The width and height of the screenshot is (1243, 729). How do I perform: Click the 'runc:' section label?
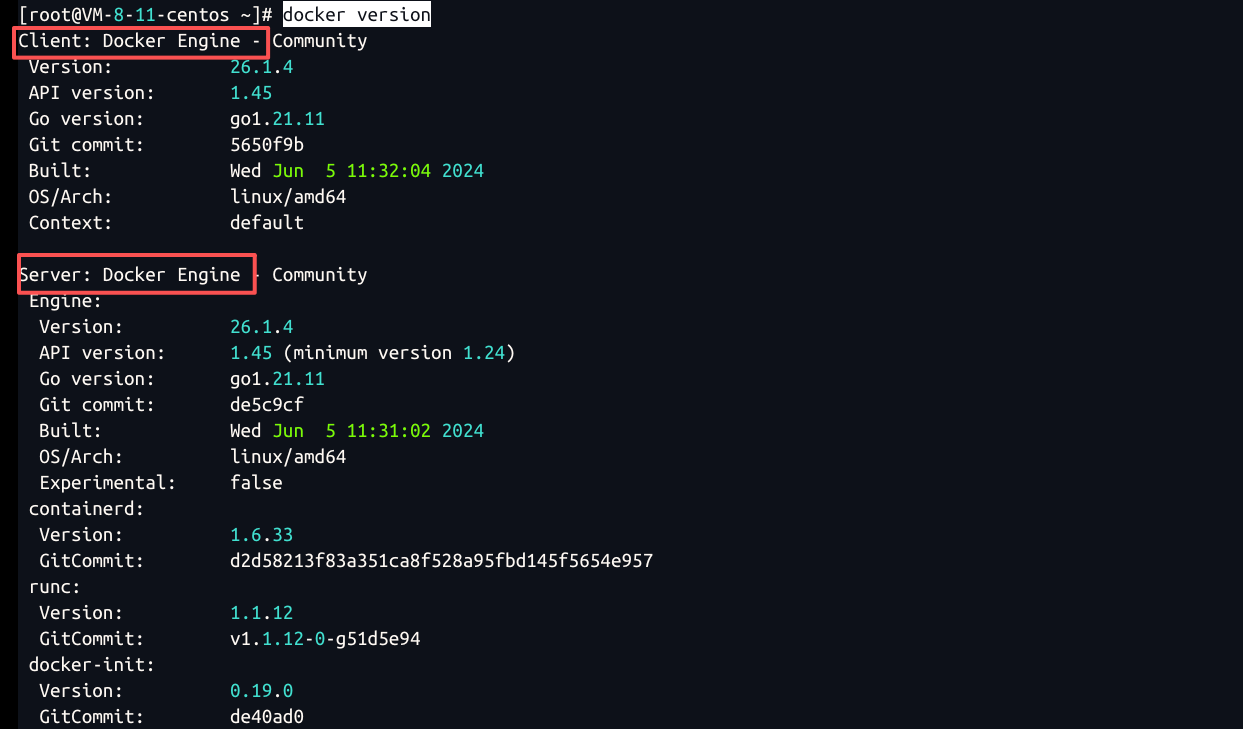[x=55, y=587]
